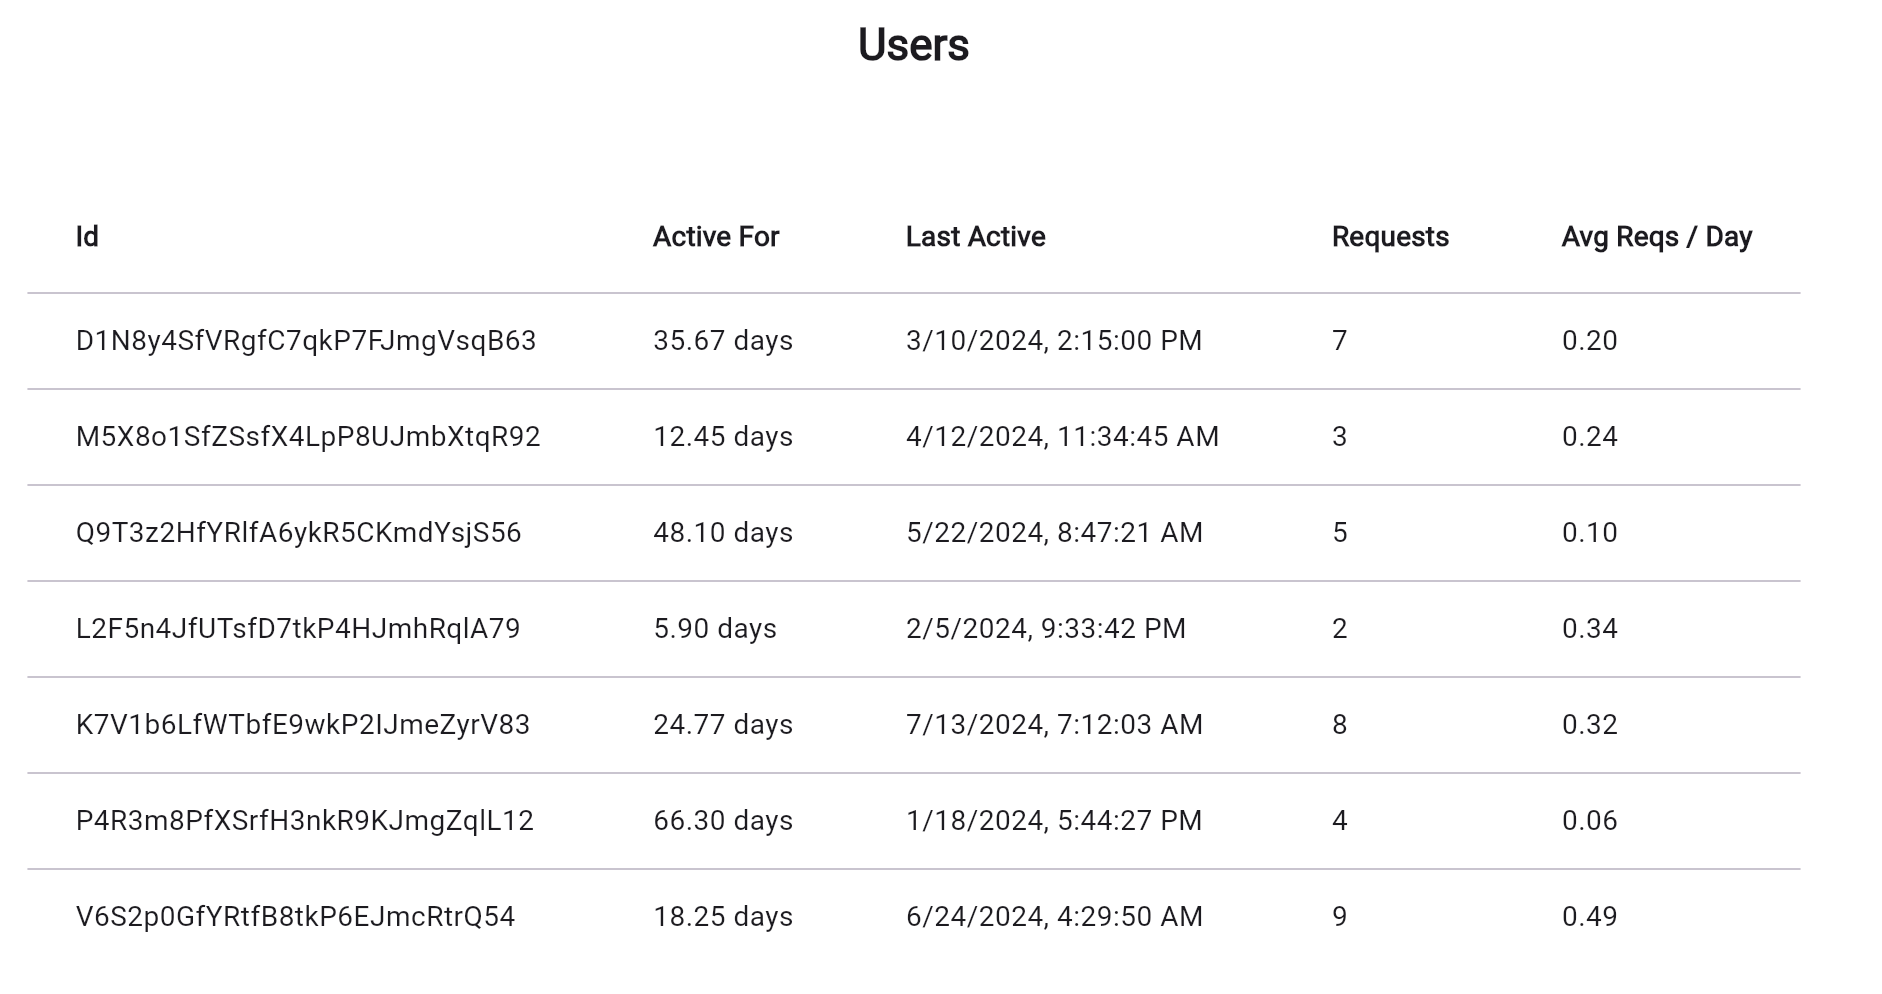1882x994 pixels.
Task: Sort by the Active For column
Action: tap(716, 237)
